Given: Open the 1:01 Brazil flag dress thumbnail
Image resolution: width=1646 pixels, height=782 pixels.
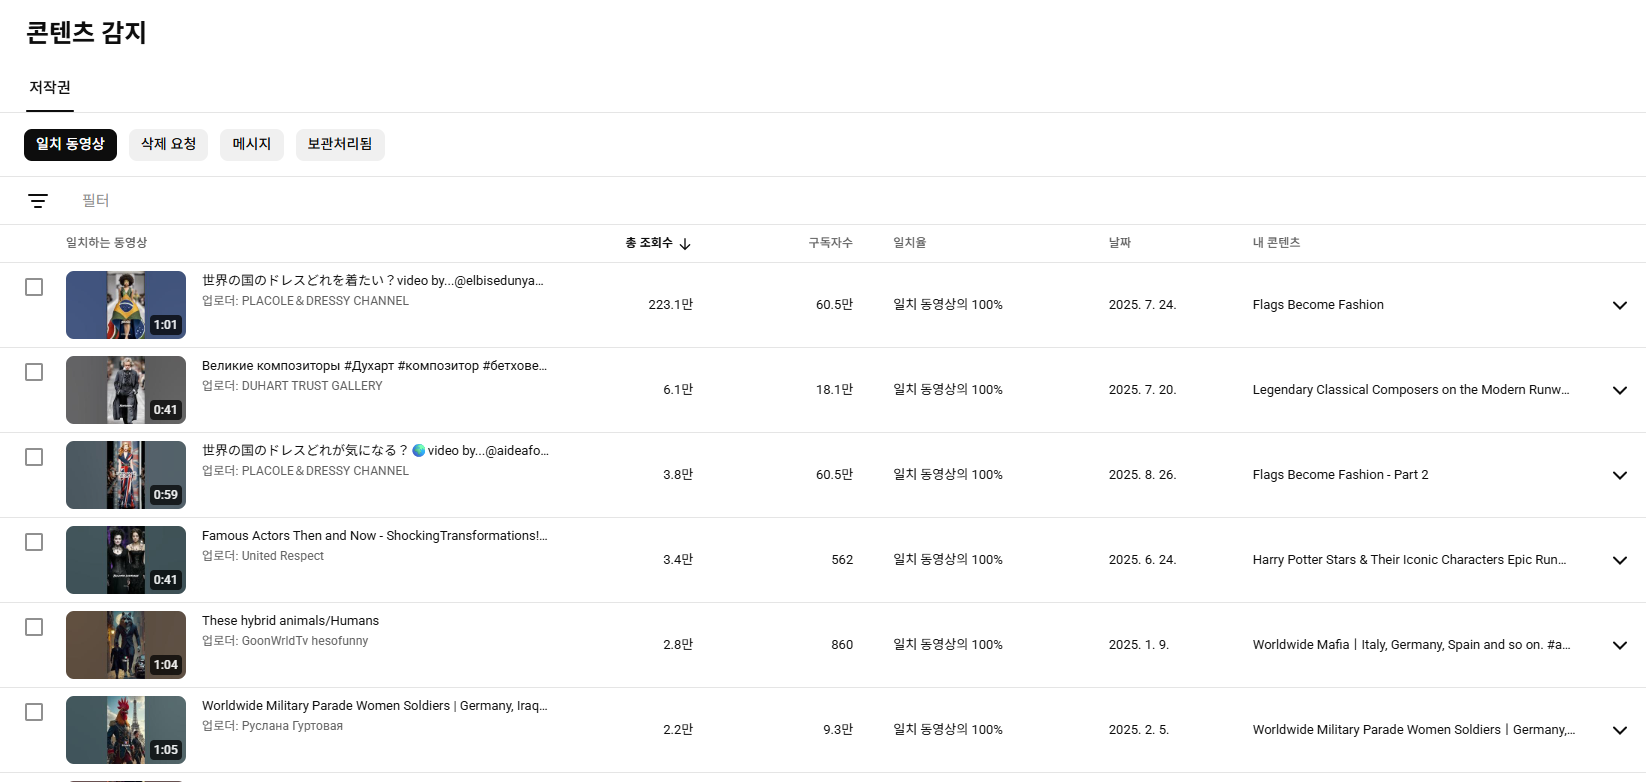Looking at the screenshot, I should 126,305.
